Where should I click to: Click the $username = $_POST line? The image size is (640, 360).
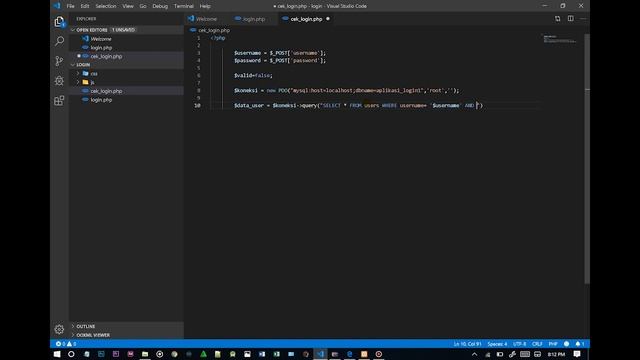tap(280, 53)
